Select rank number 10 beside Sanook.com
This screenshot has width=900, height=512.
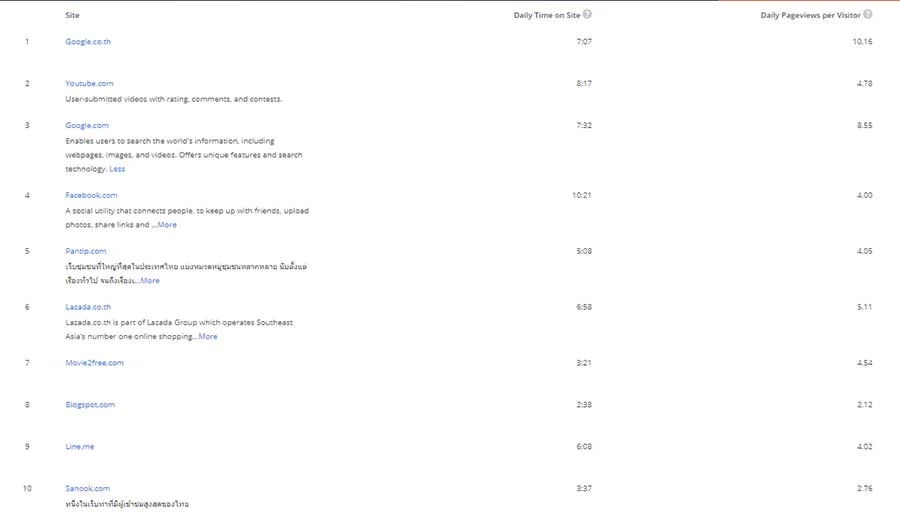(x=27, y=488)
